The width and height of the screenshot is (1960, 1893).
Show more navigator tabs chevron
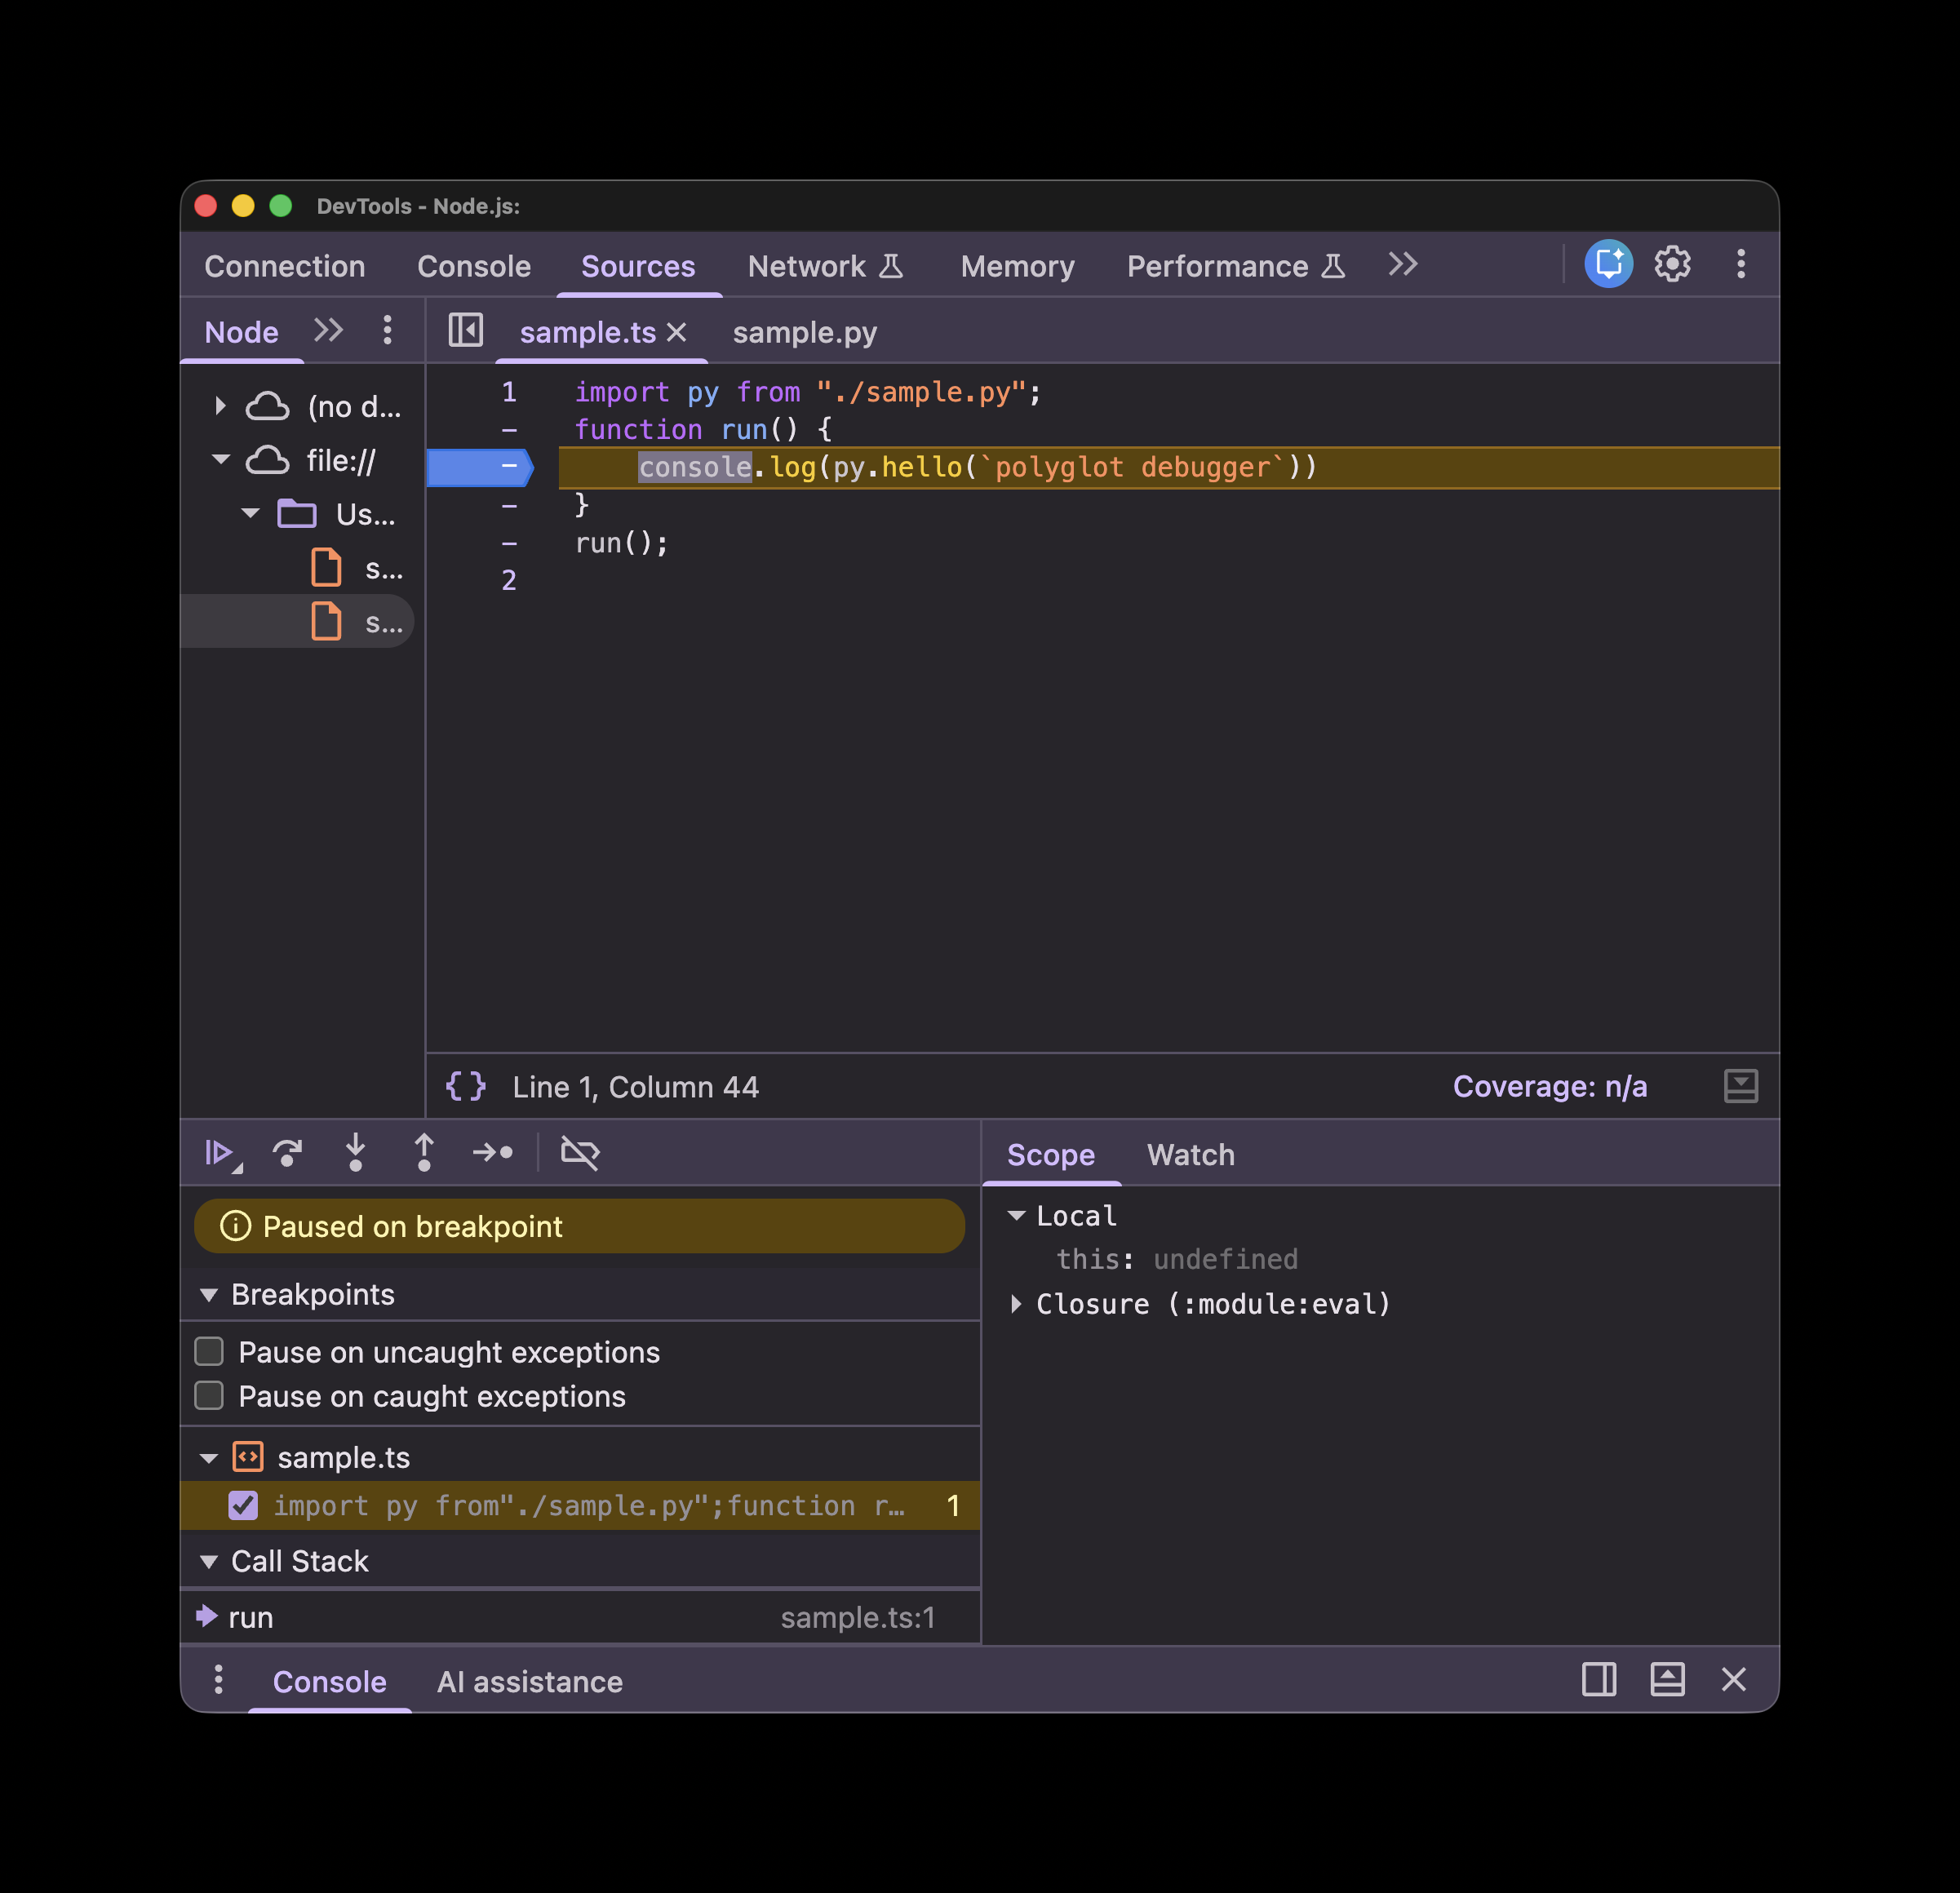(x=328, y=330)
